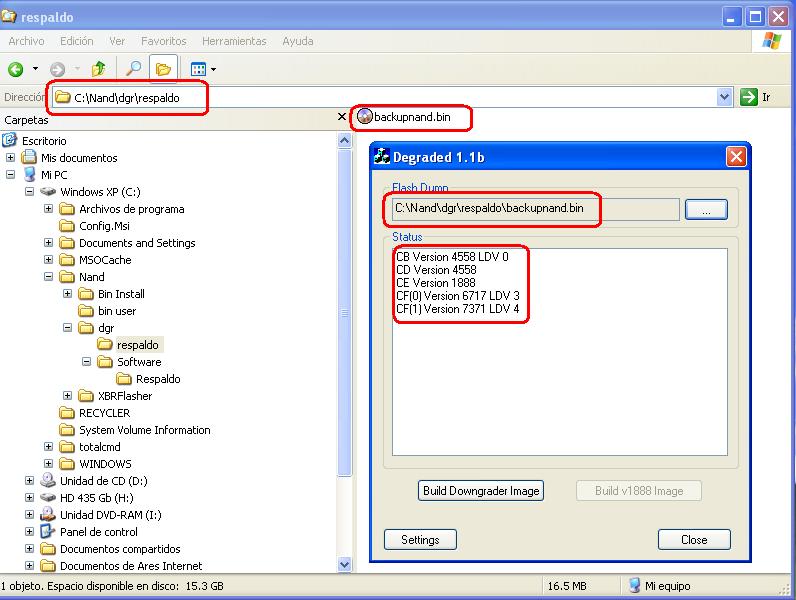
Task: Select the Config.Msi folder
Action: coord(104,226)
